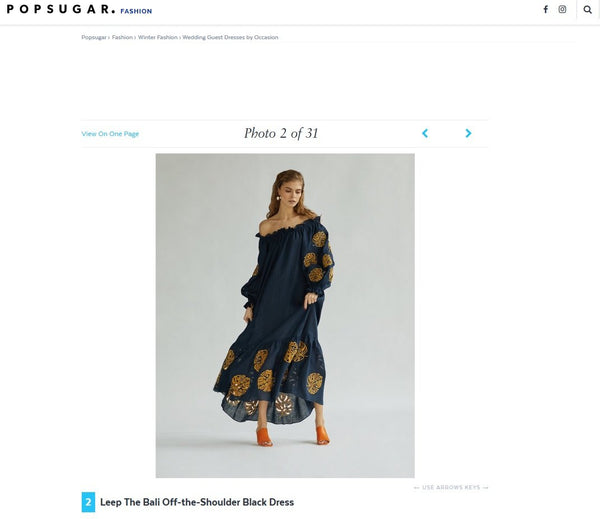Click the Photo 2 of 31 counter

(x=281, y=133)
